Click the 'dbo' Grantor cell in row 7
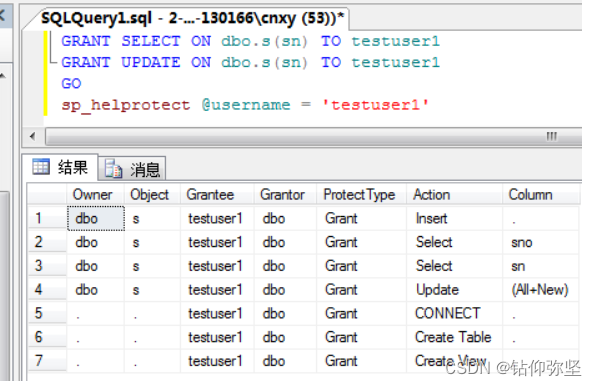 click(286, 360)
